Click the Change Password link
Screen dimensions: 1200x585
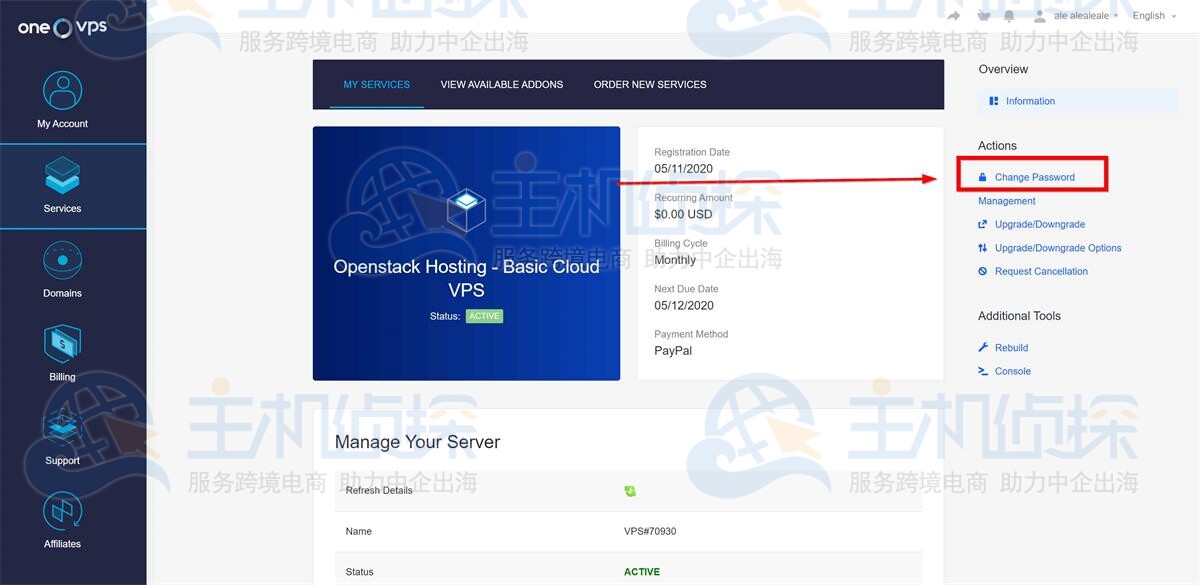tap(1033, 176)
